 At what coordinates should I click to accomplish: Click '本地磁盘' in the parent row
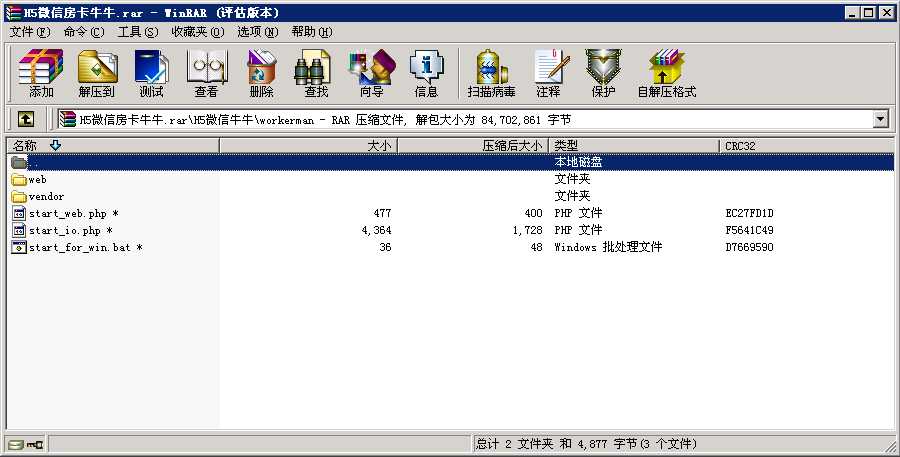pos(578,162)
